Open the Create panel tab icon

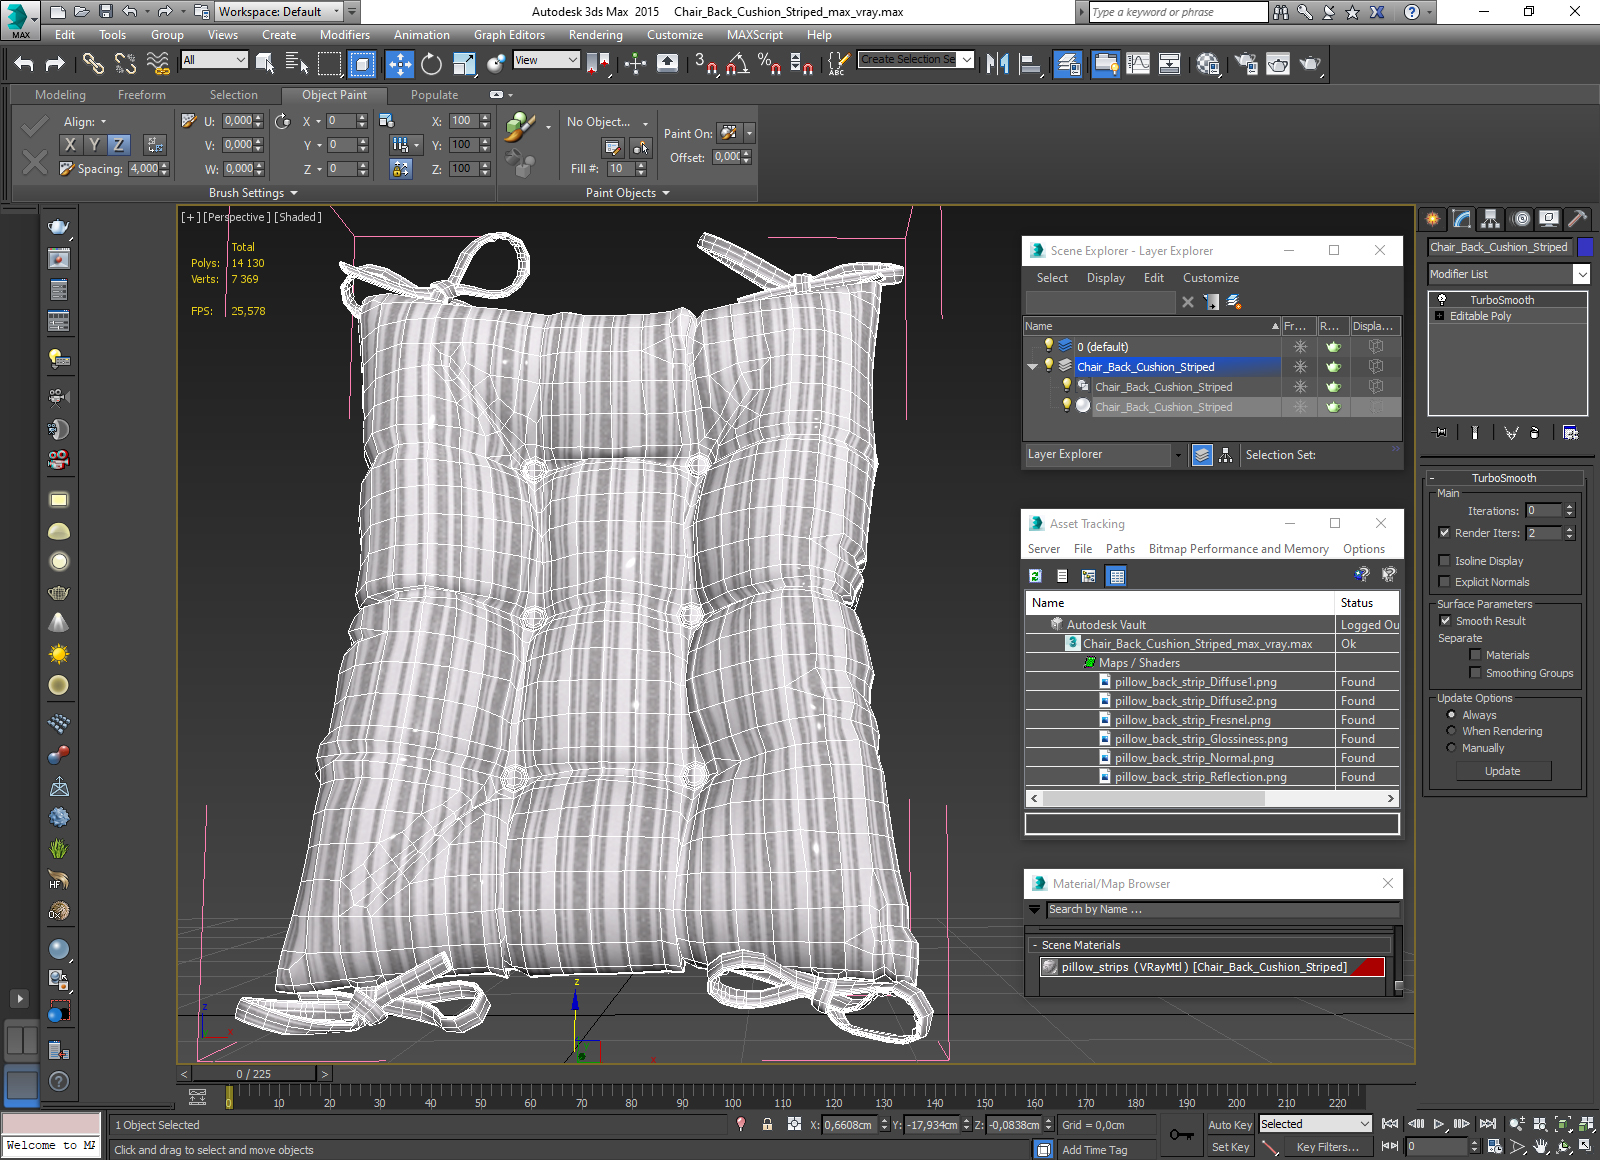coord(1433,218)
